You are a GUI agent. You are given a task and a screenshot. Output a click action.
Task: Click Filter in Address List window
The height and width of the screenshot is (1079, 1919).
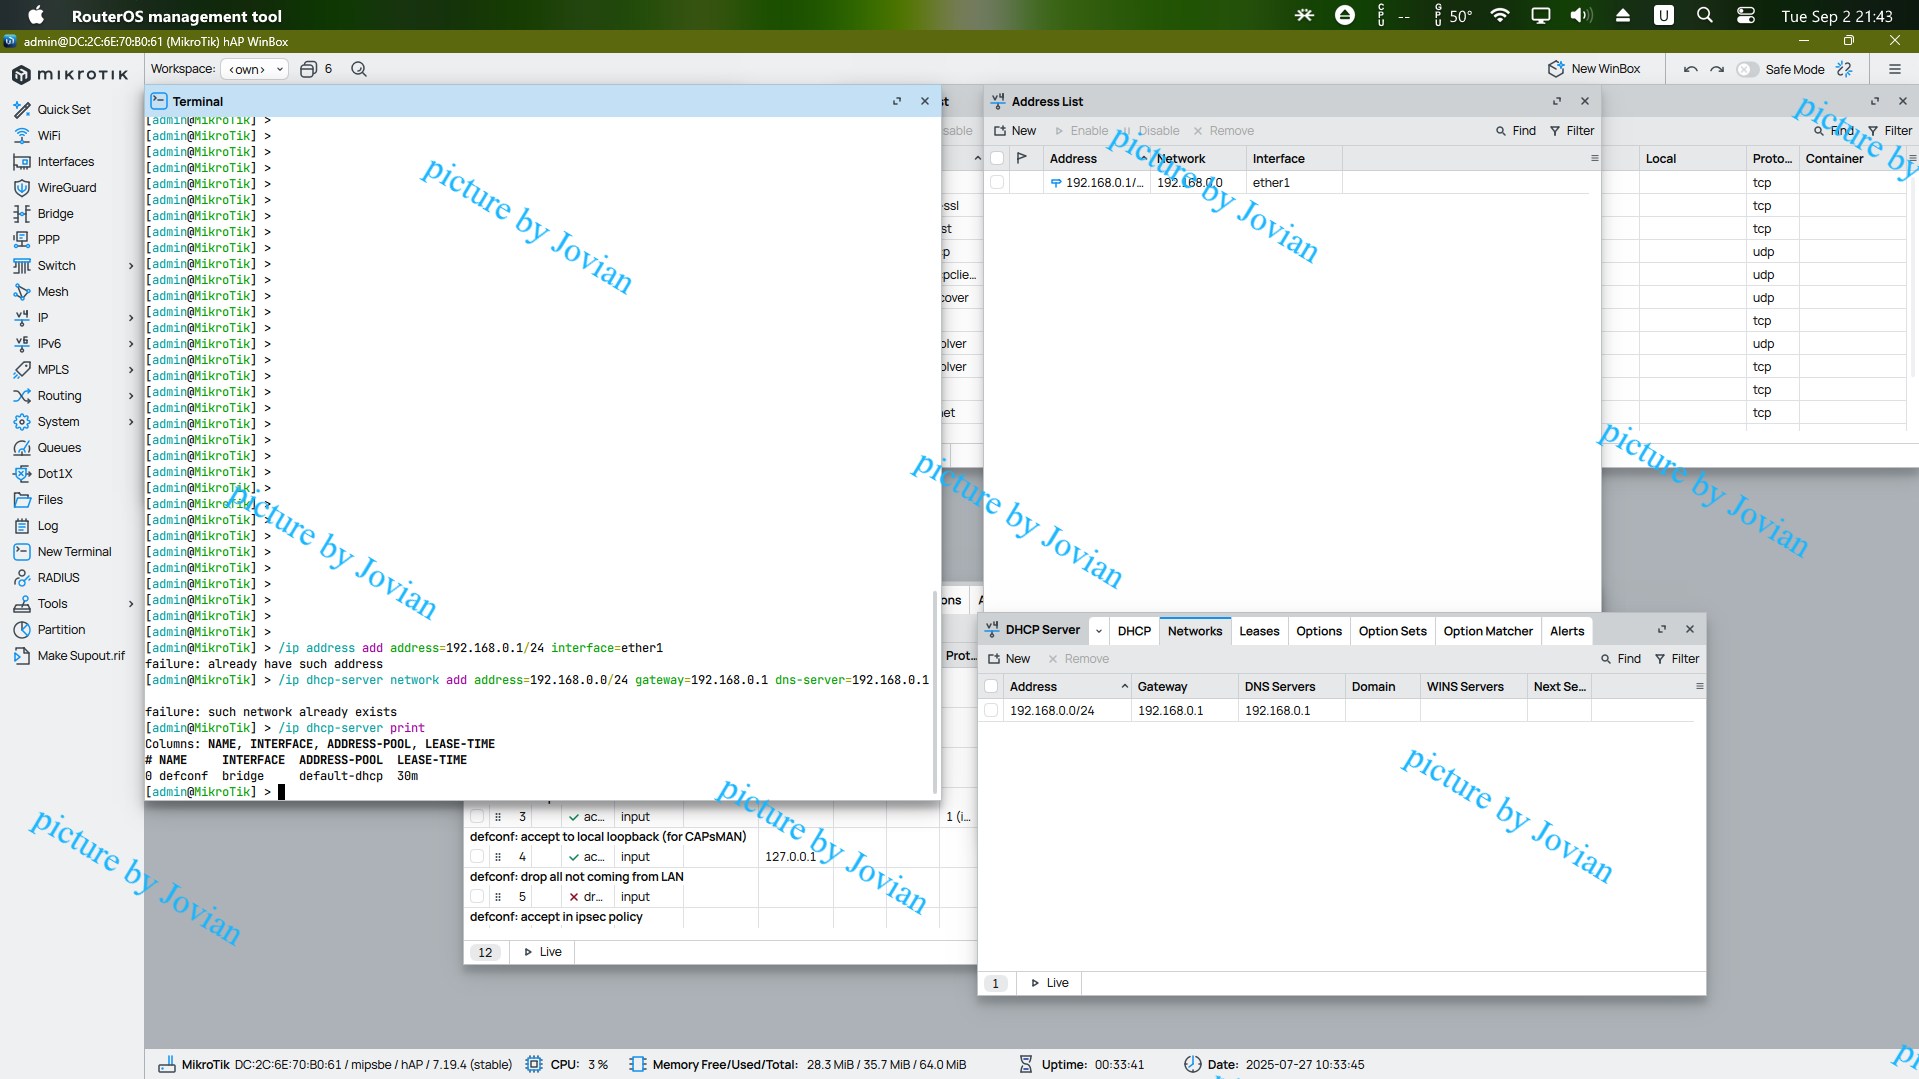tap(1571, 131)
